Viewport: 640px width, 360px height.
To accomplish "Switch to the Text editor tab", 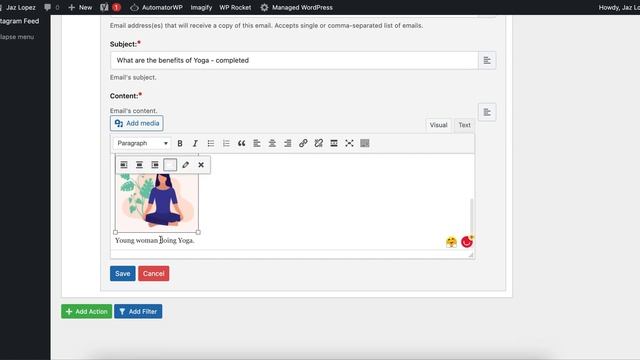I will pyautogui.click(x=464, y=125).
